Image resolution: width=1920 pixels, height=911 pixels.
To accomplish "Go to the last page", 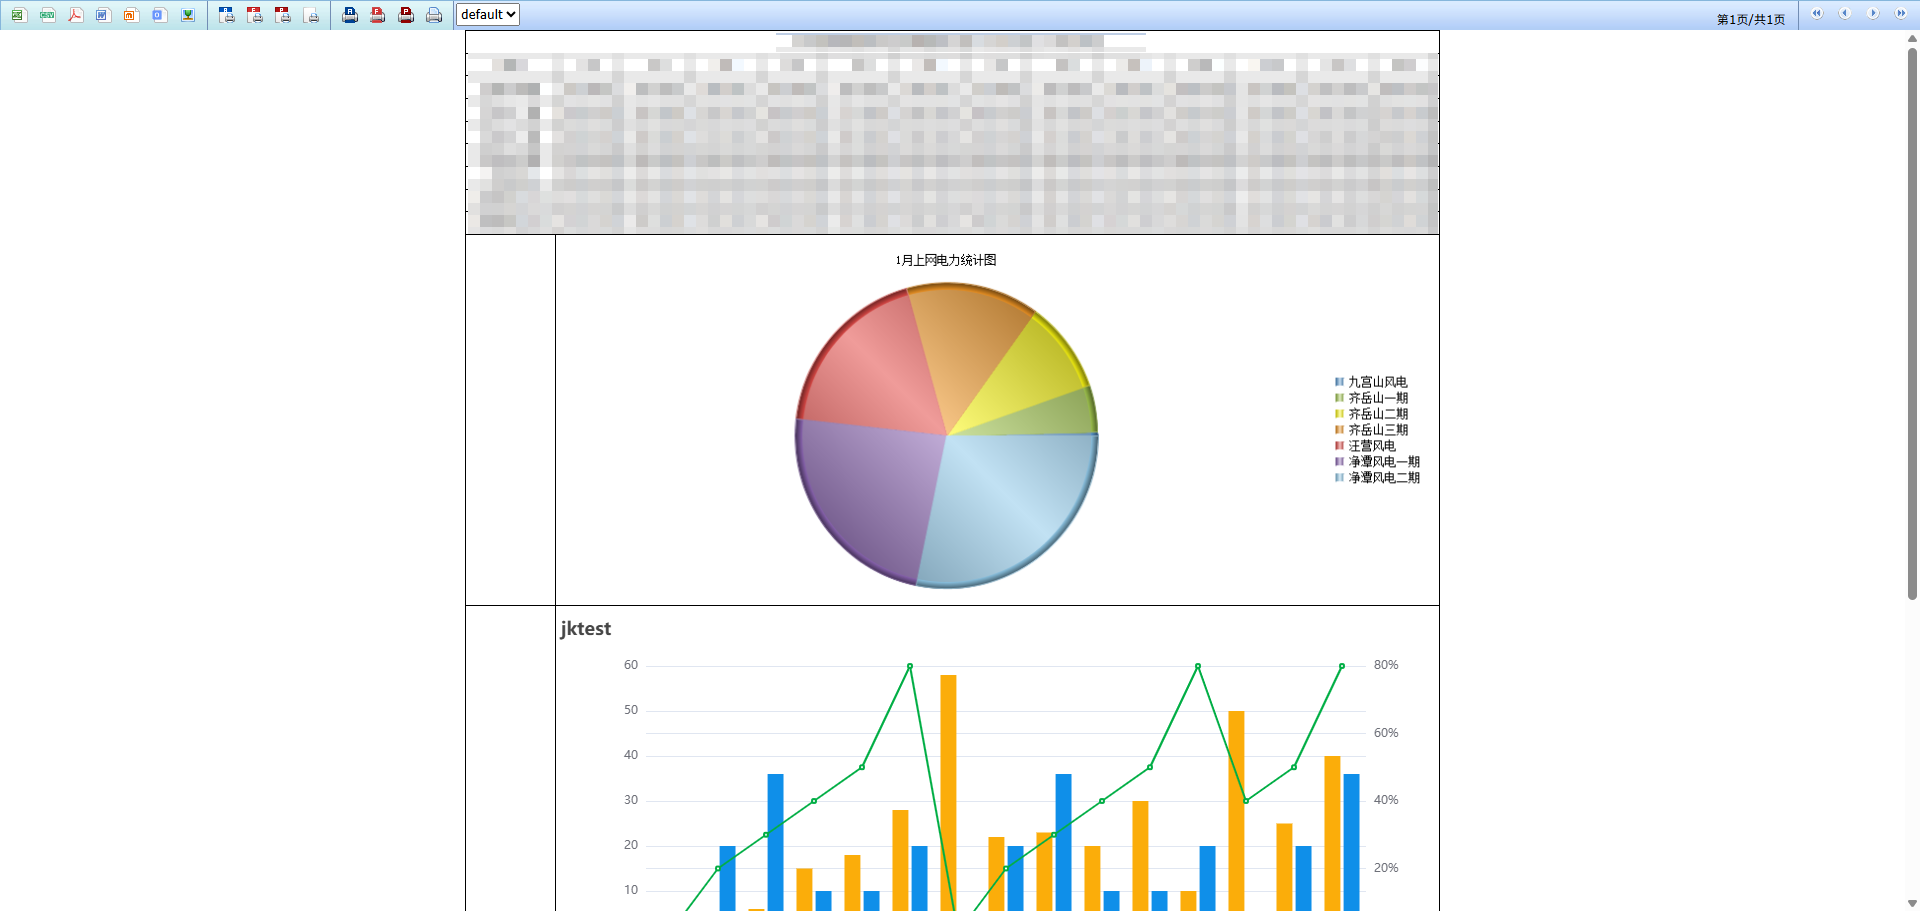I will click(1901, 14).
